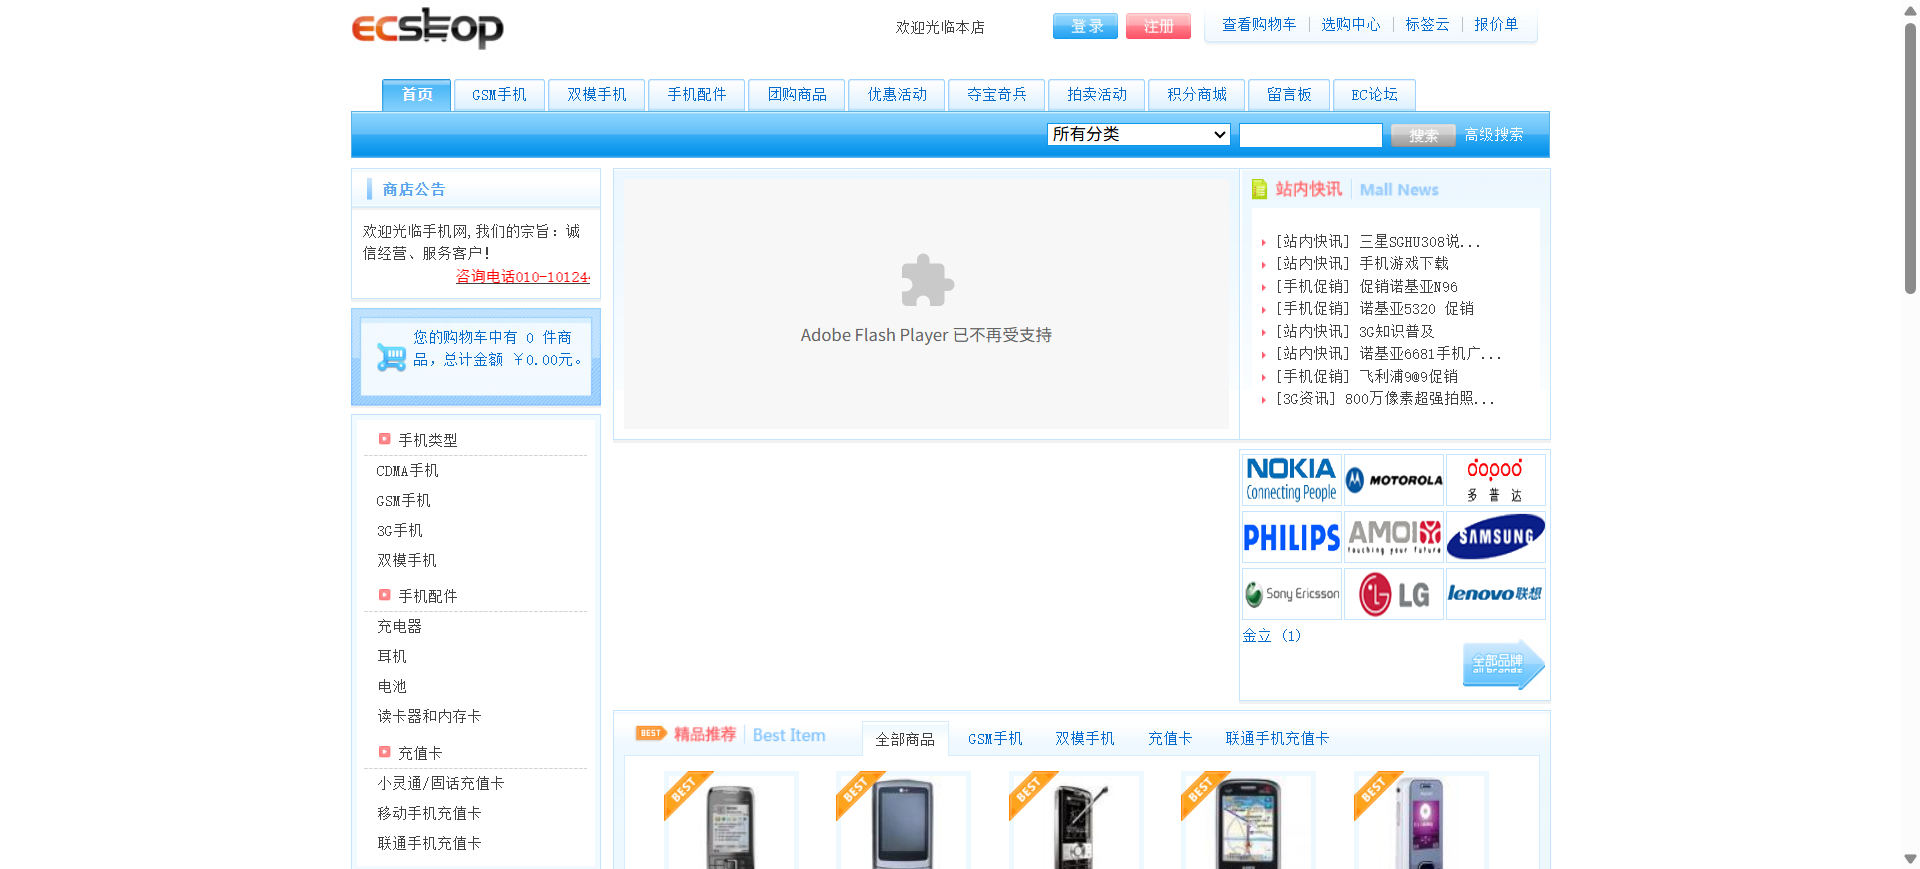Click the 注册 register button
Image resolution: width=1920 pixels, height=869 pixels.
pyautogui.click(x=1158, y=26)
